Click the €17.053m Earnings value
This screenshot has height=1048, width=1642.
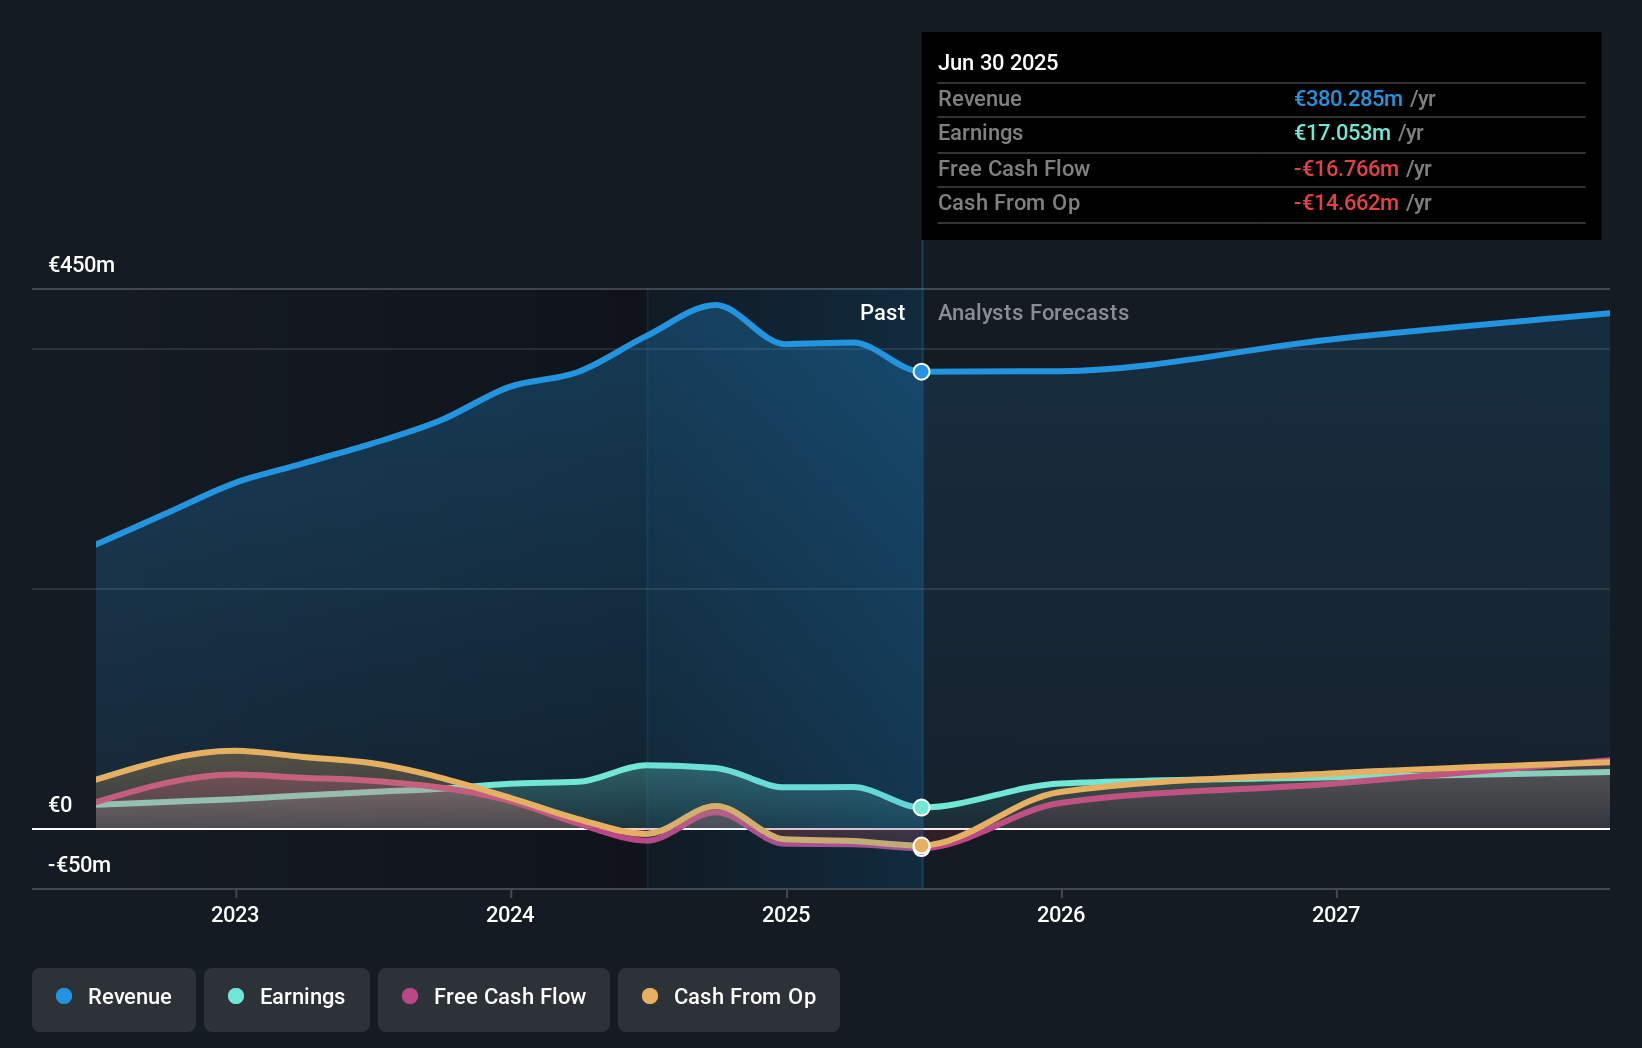(1342, 132)
